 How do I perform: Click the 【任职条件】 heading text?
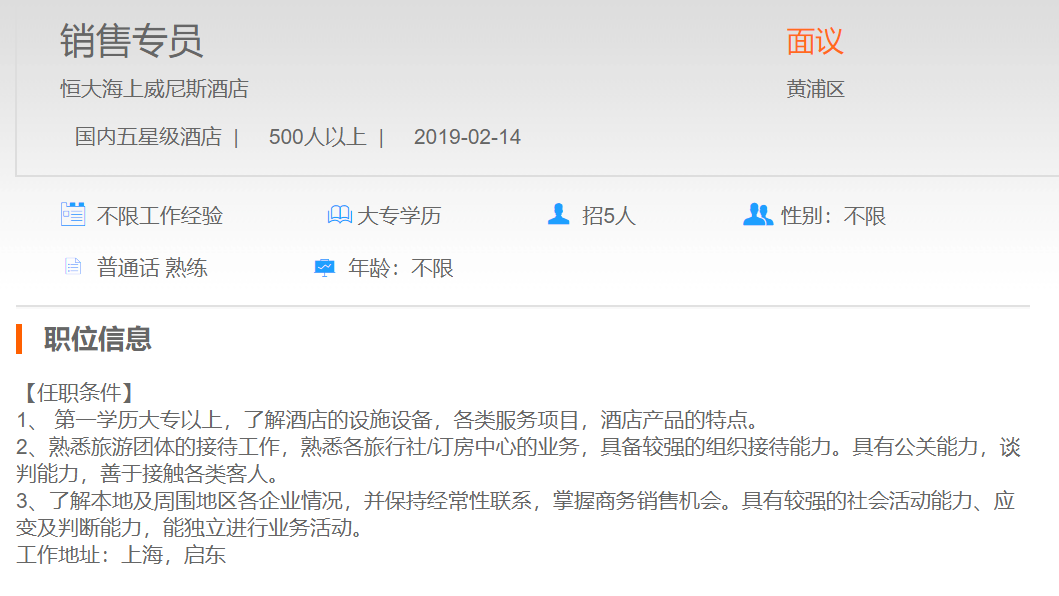76,392
